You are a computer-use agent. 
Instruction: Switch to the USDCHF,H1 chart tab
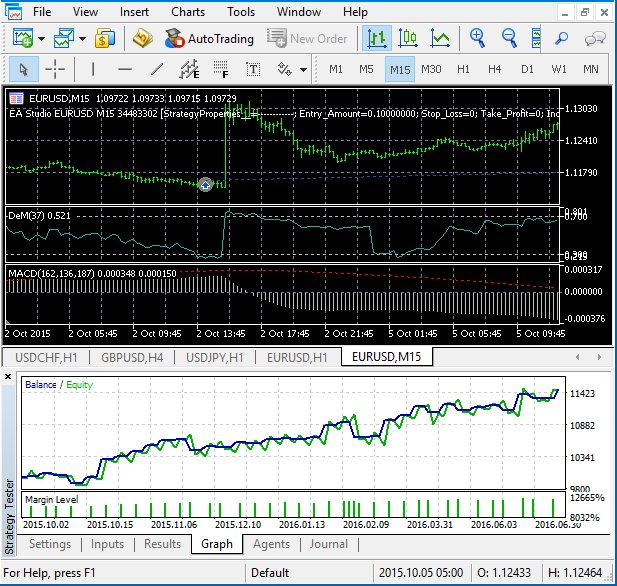click(x=46, y=357)
